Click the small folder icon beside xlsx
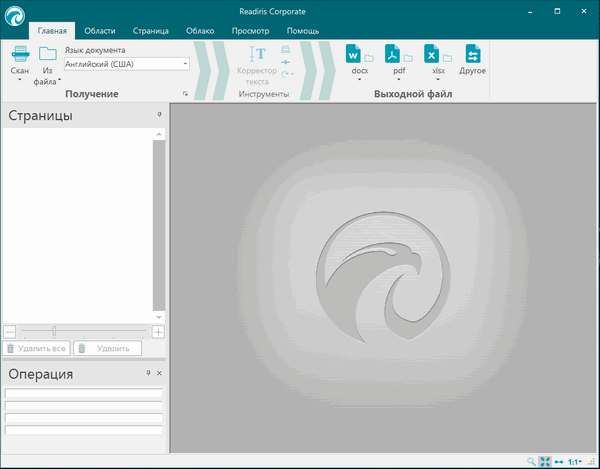Viewport: 600px width, 469px height. pos(447,58)
